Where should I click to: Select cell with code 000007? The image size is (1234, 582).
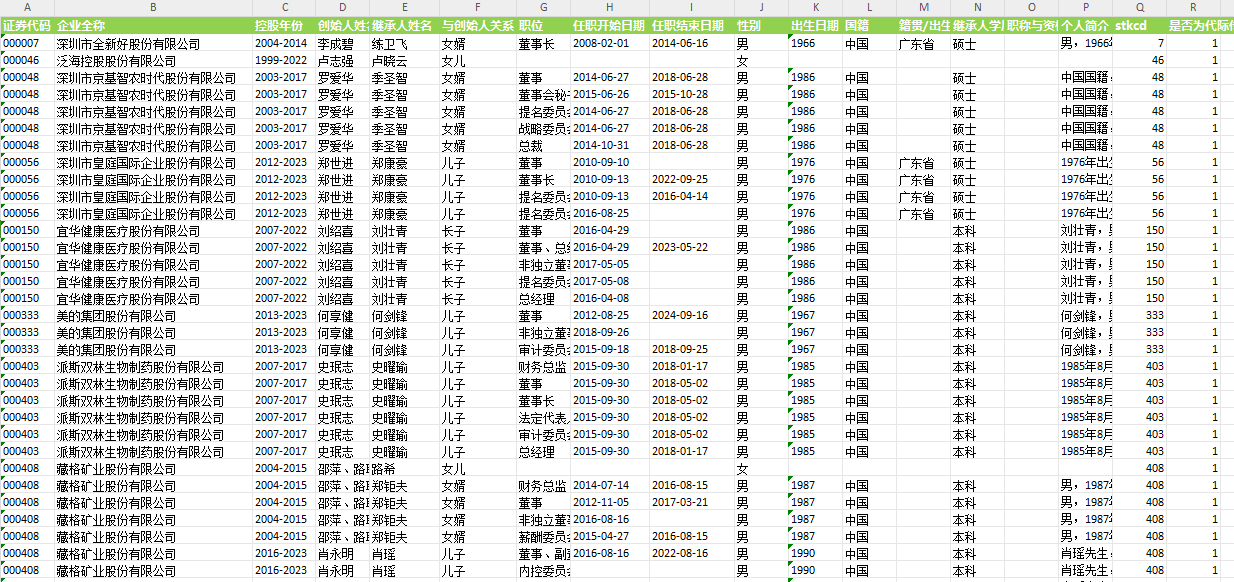(x=27, y=44)
